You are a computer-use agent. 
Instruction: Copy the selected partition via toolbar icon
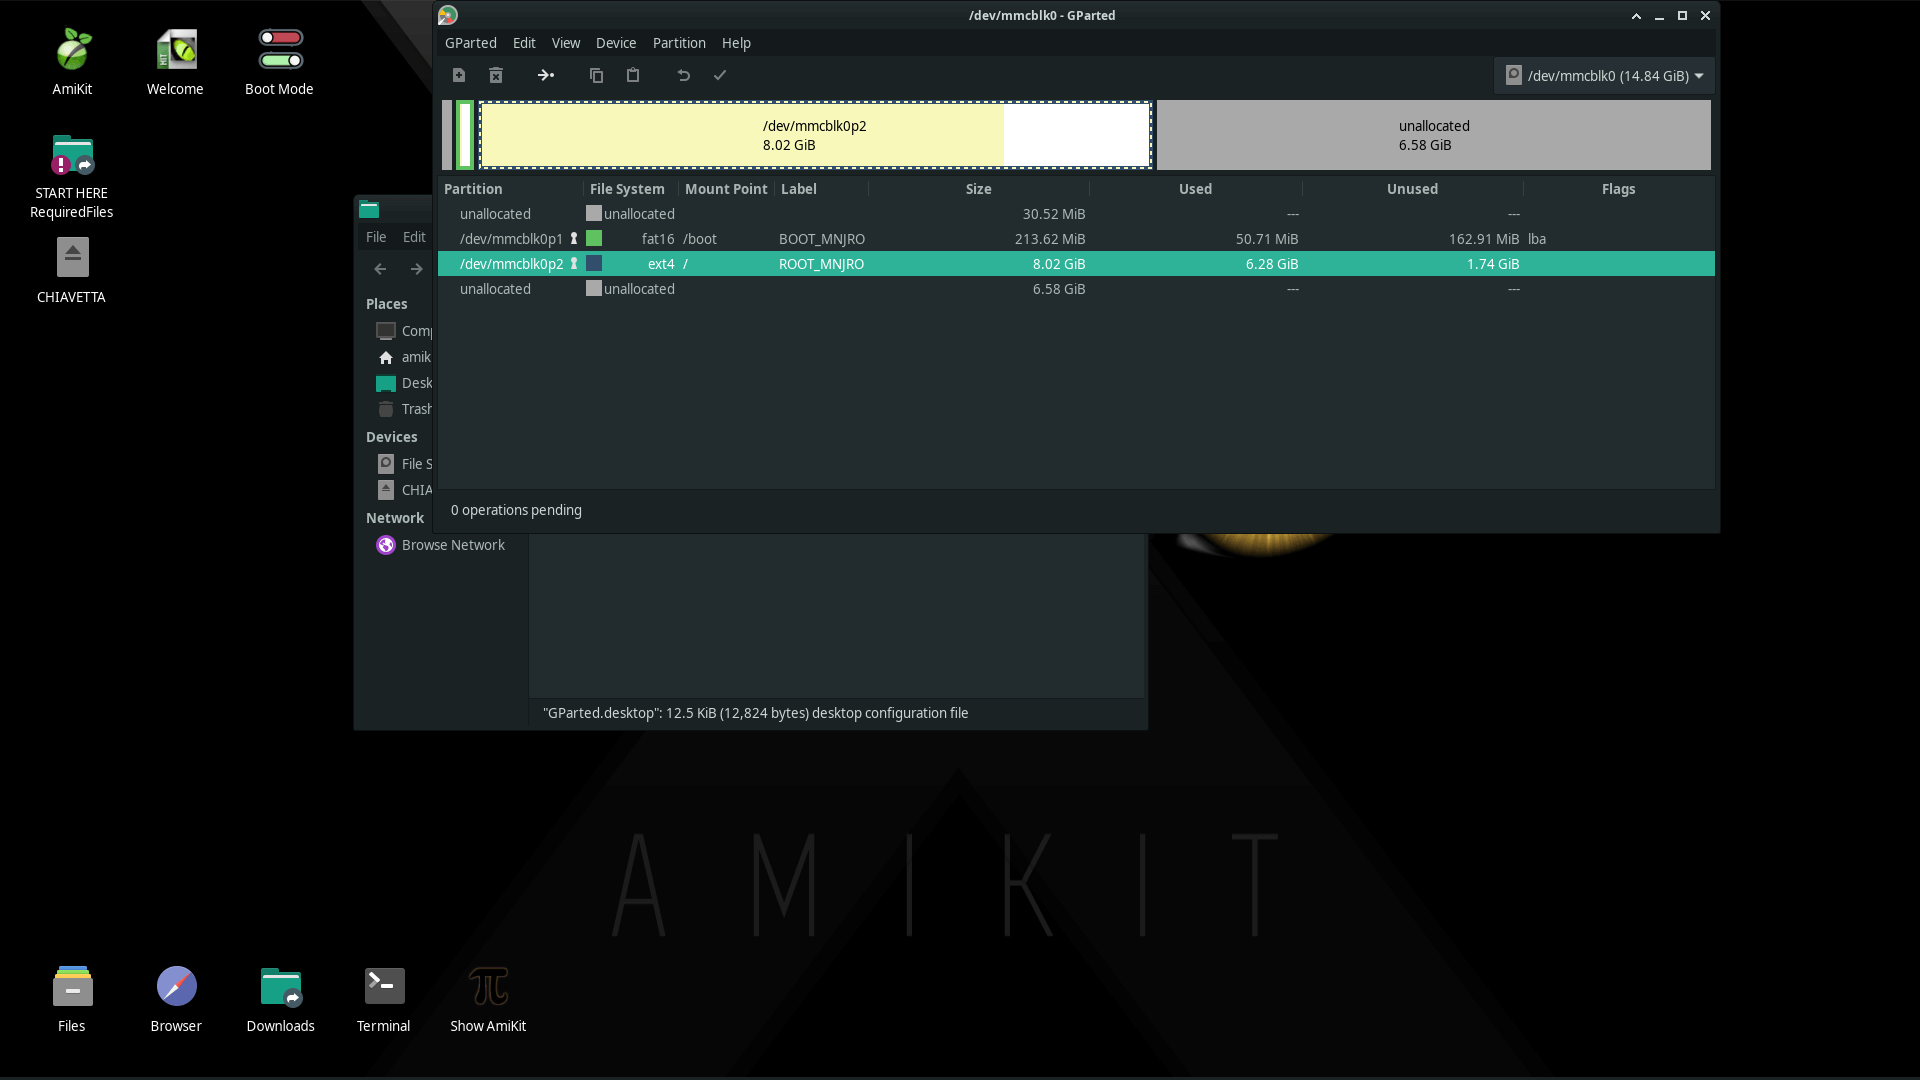(596, 75)
